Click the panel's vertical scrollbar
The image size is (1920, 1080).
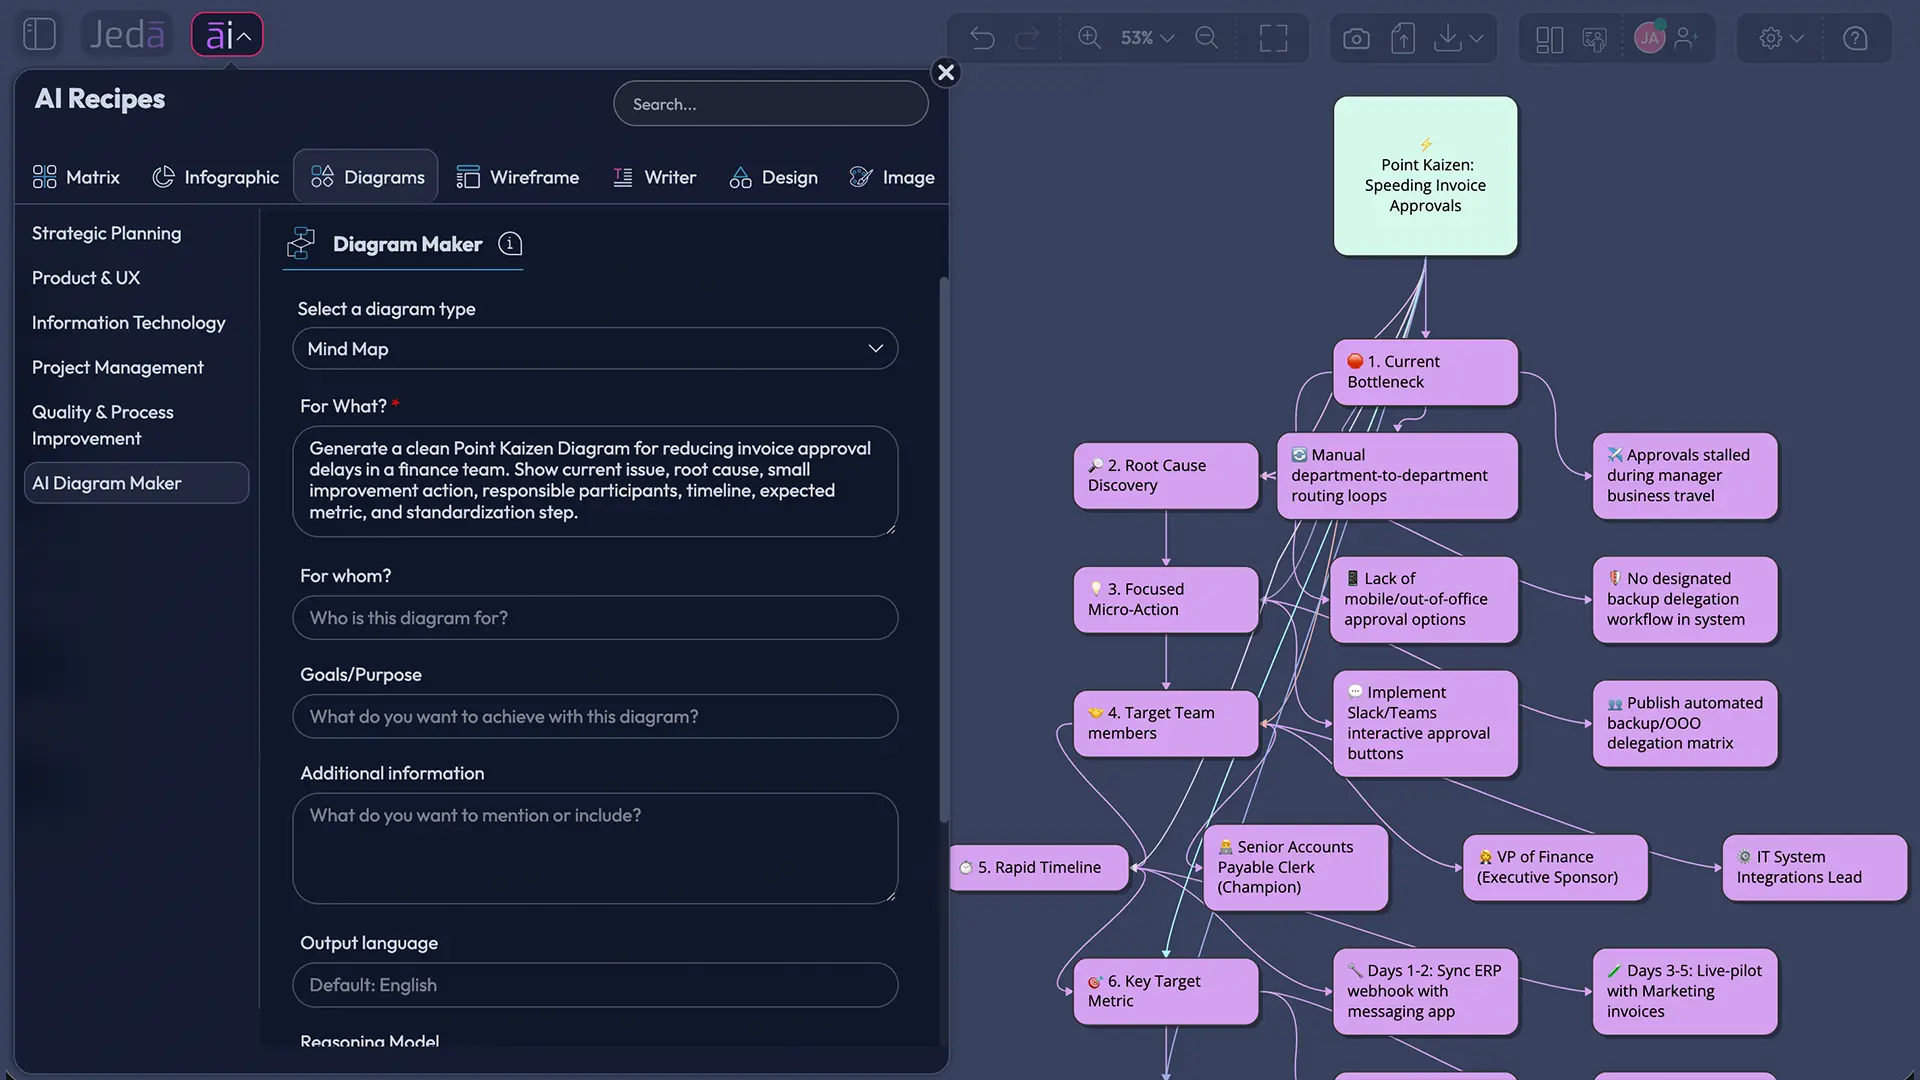pos(943,550)
